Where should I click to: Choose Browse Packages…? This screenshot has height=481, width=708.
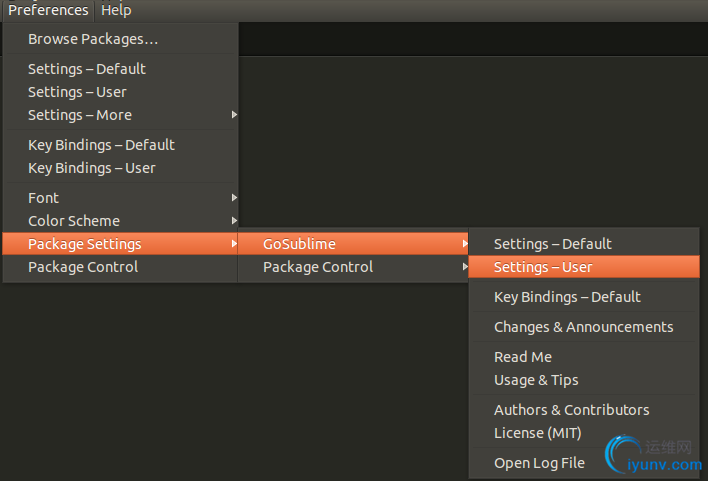[121, 39]
